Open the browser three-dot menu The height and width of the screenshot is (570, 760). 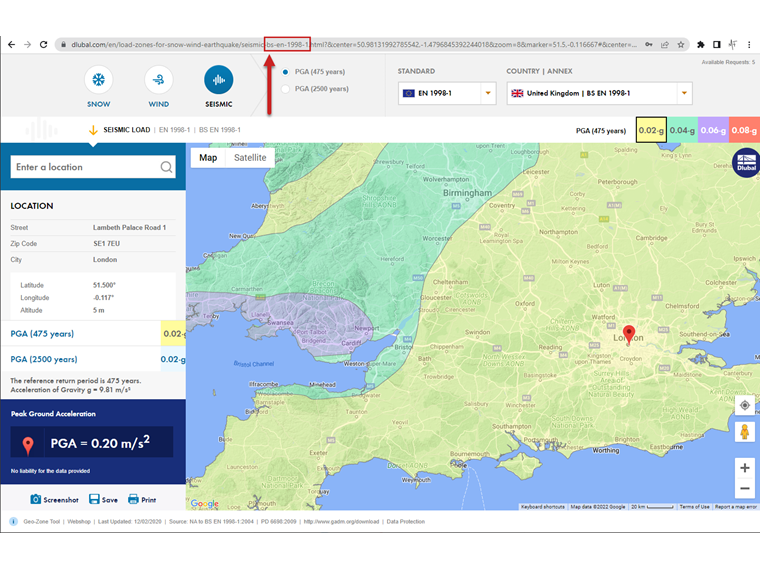point(749,45)
